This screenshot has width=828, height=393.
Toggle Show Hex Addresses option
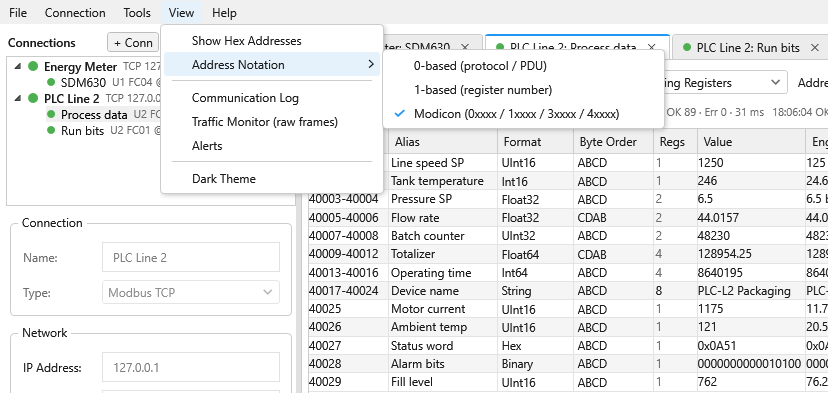(272, 41)
